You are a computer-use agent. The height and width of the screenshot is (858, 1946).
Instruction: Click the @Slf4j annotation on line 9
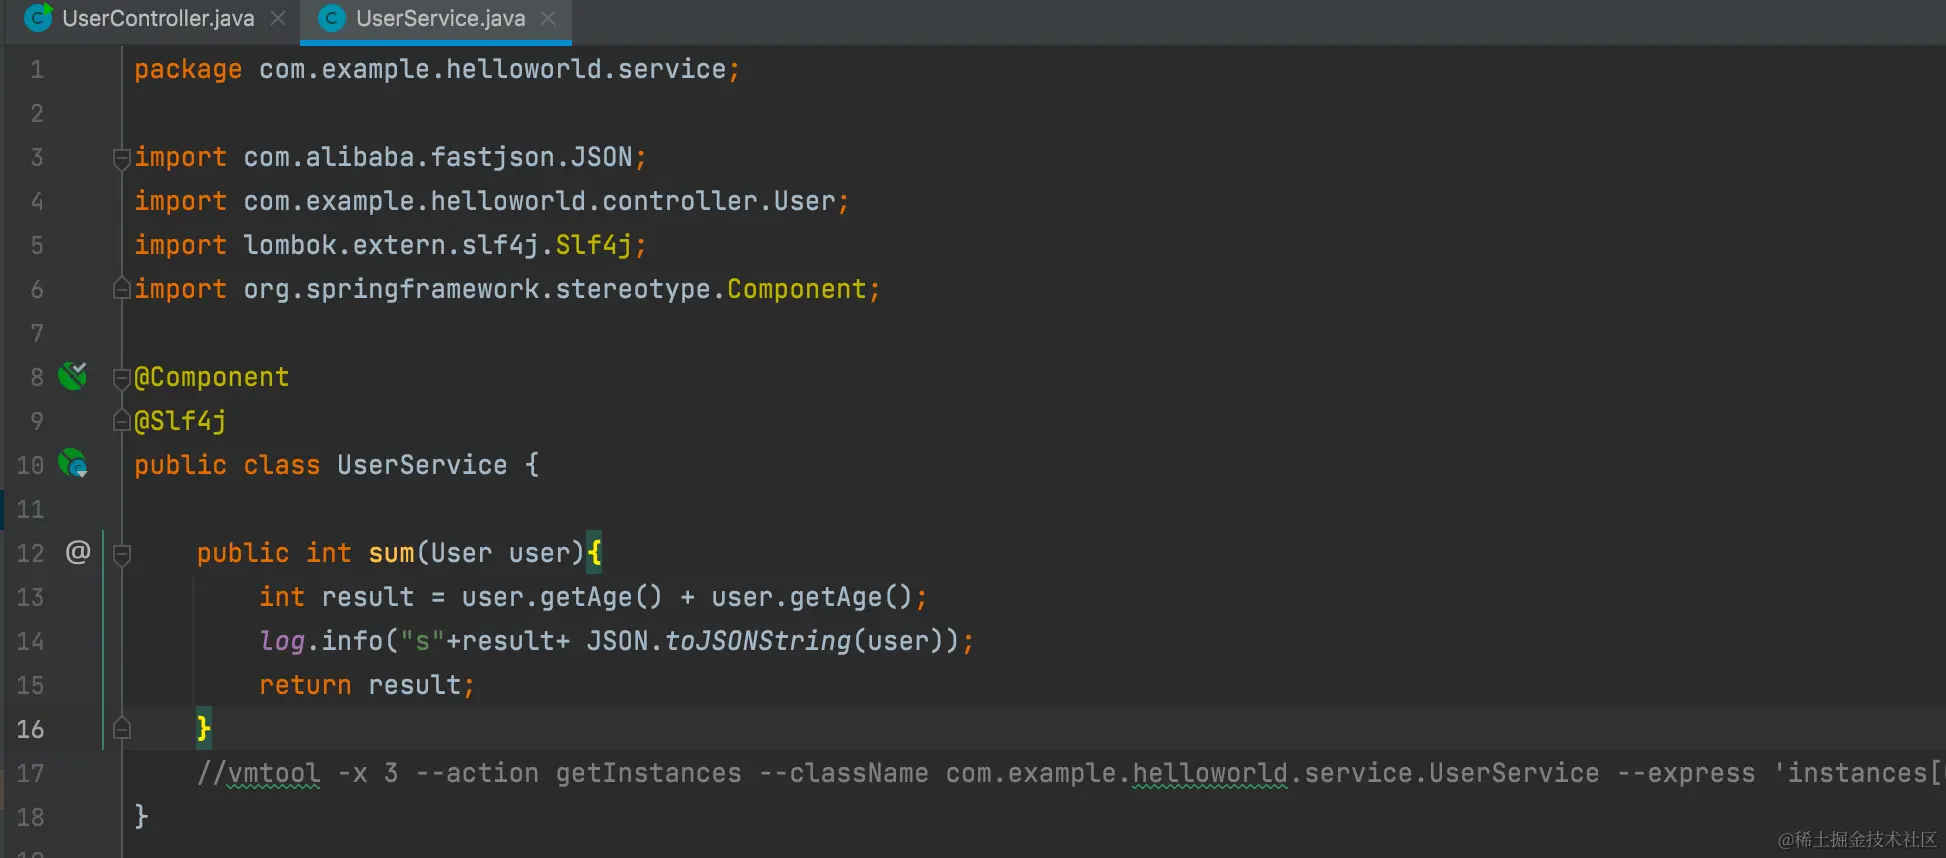point(180,421)
